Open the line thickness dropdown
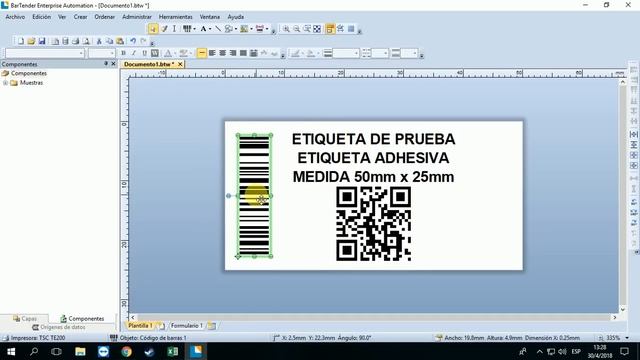 pyautogui.click(x=356, y=53)
